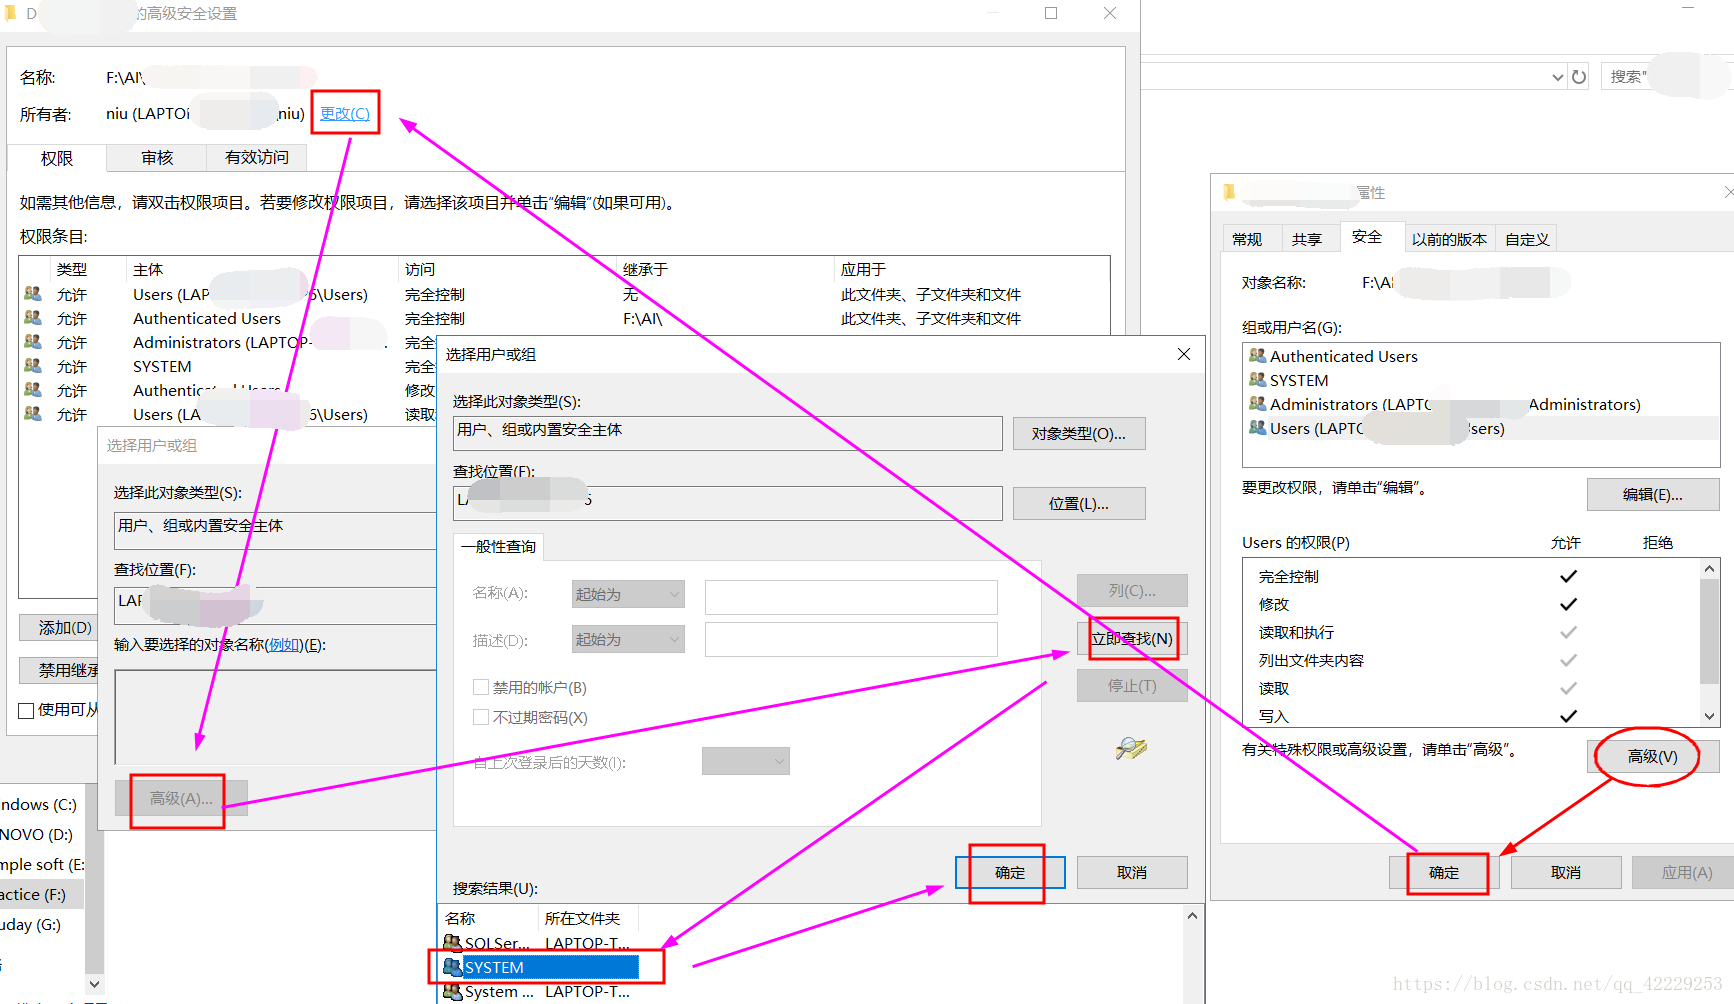The width and height of the screenshot is (1734, 1004).
Task: Enable the 禁用的帐户(B) checkbox
Action: (481, 687)
